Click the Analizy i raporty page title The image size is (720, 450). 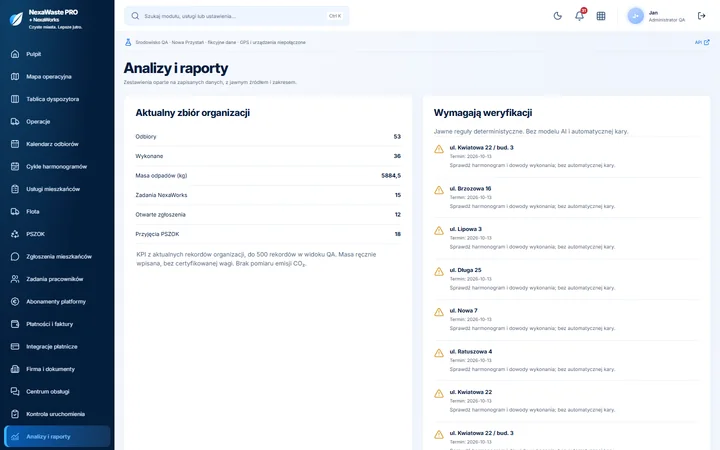point(176,68)
